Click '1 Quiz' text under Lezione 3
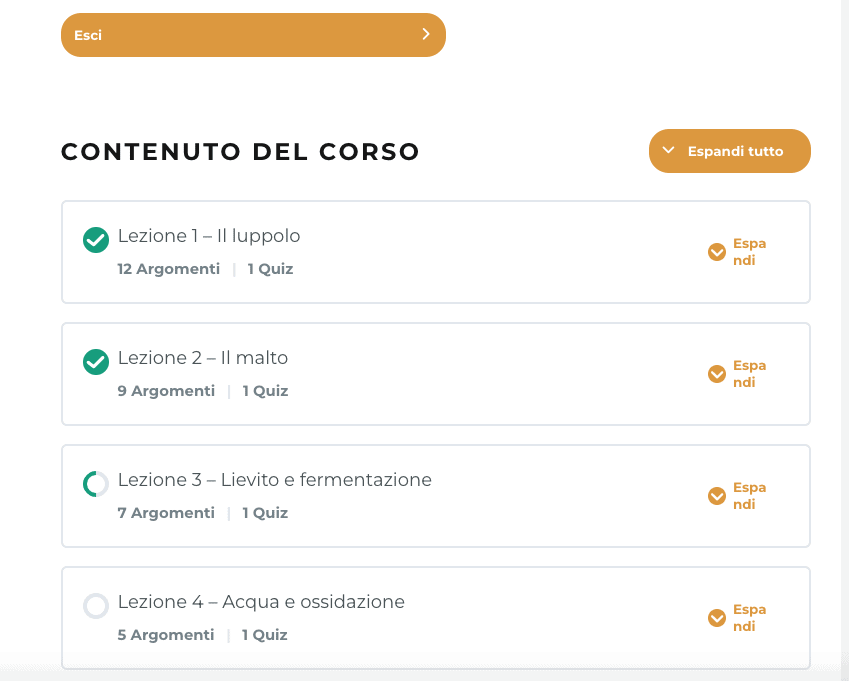The image size is (849, 681). coord(265,513)
